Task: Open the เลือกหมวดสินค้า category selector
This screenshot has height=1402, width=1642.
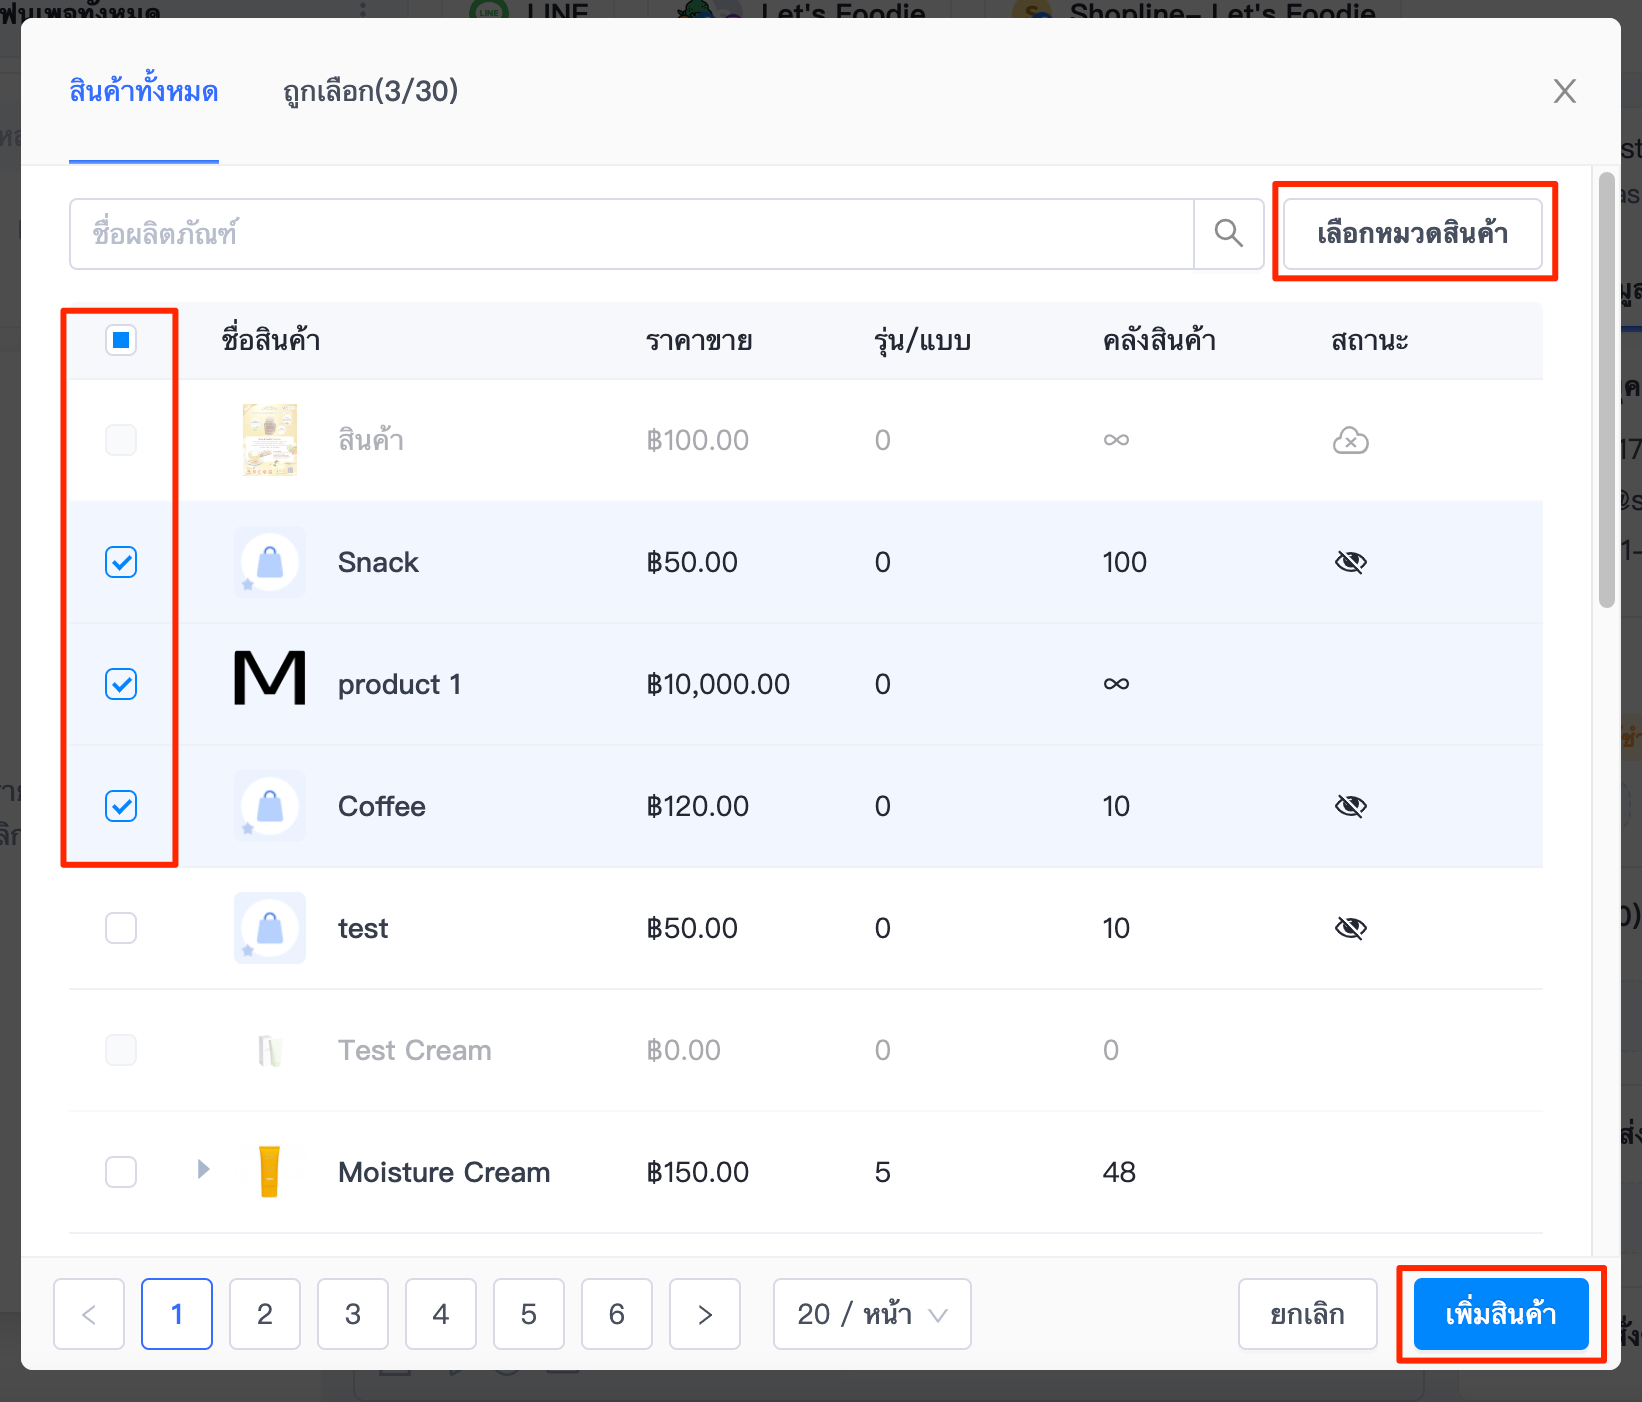Action: [1413, 234]
